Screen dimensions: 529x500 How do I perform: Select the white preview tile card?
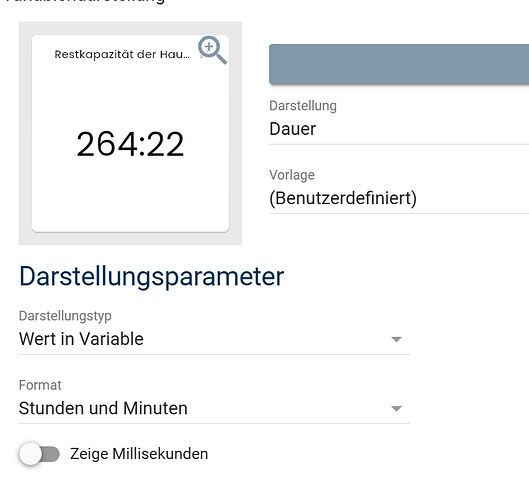[130, 134]
